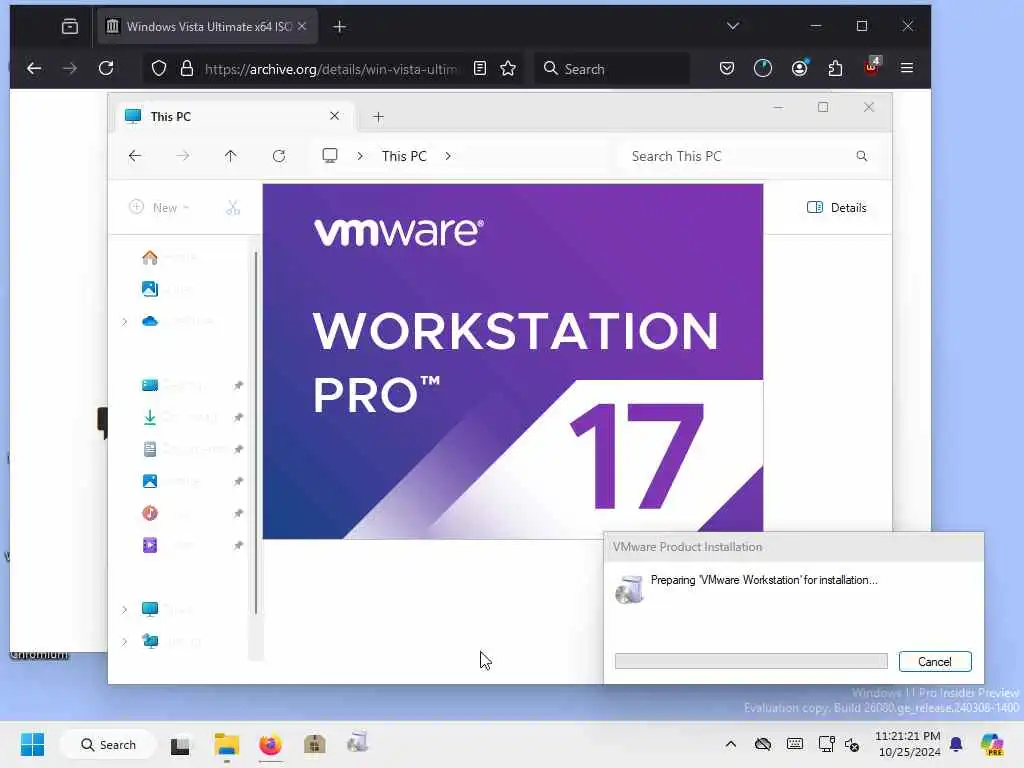
Task: Unpin Videos using its pin icon
Action: pyautogui.click(x=238, y=545)
